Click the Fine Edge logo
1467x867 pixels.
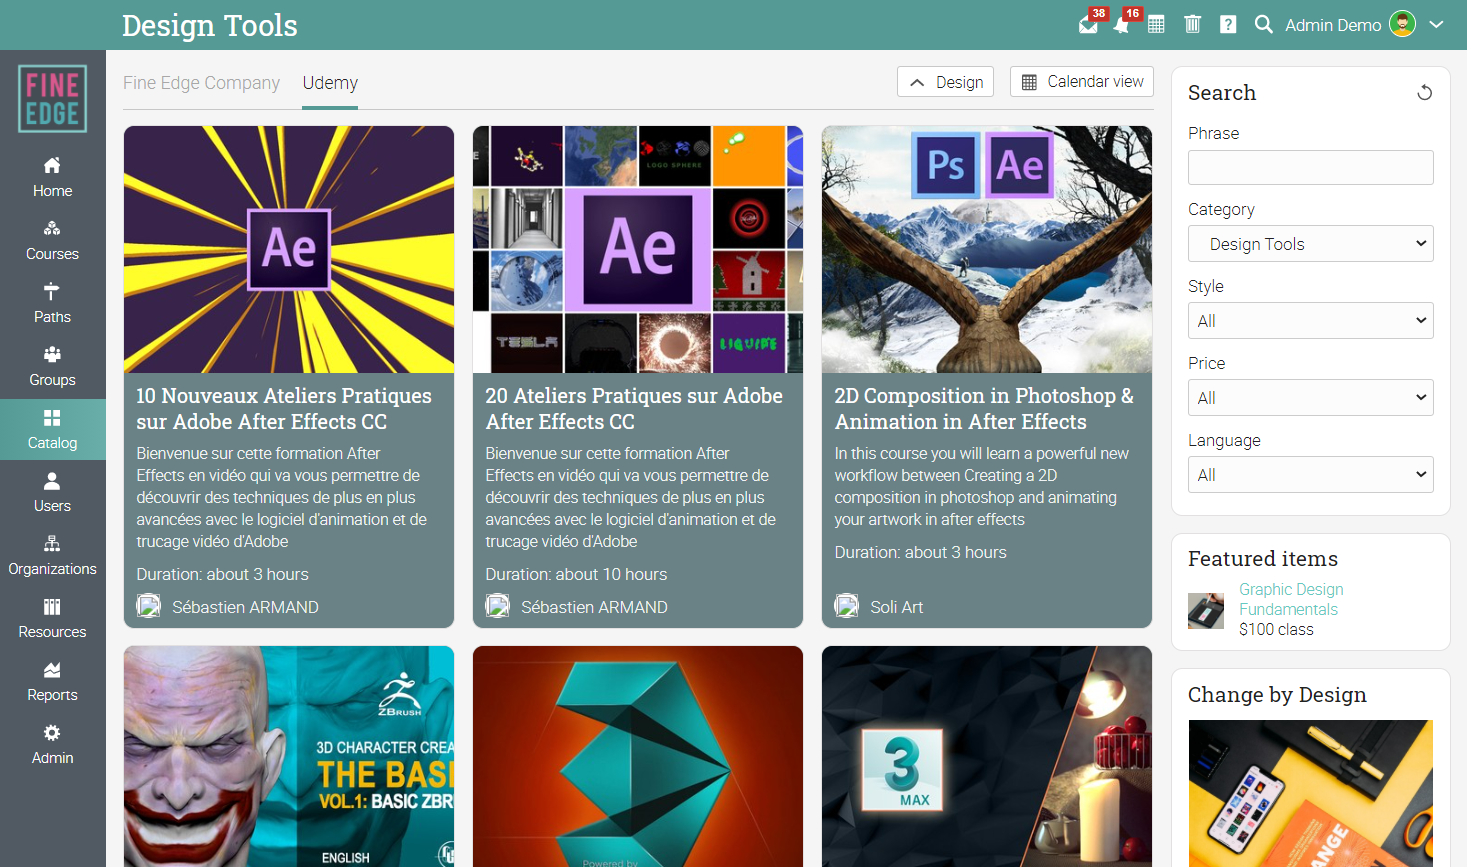click(x=53, y=99)
